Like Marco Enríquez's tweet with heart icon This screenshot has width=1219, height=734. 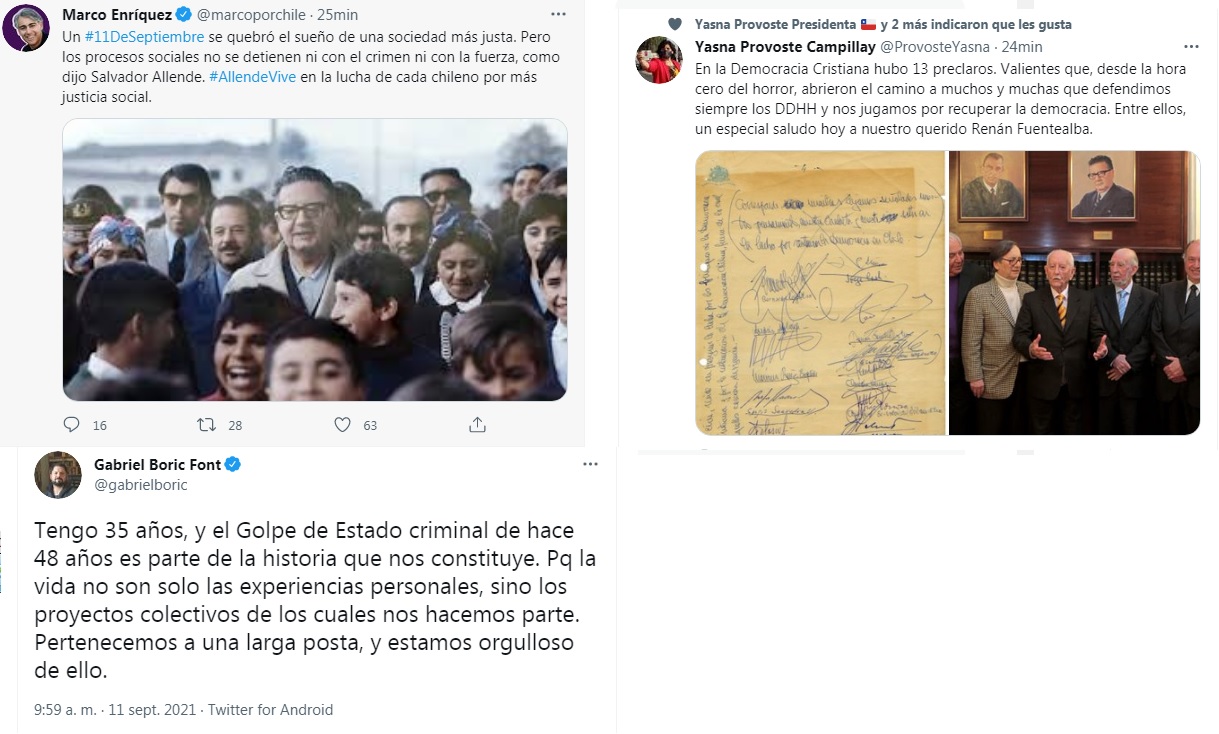click(342, 424)
